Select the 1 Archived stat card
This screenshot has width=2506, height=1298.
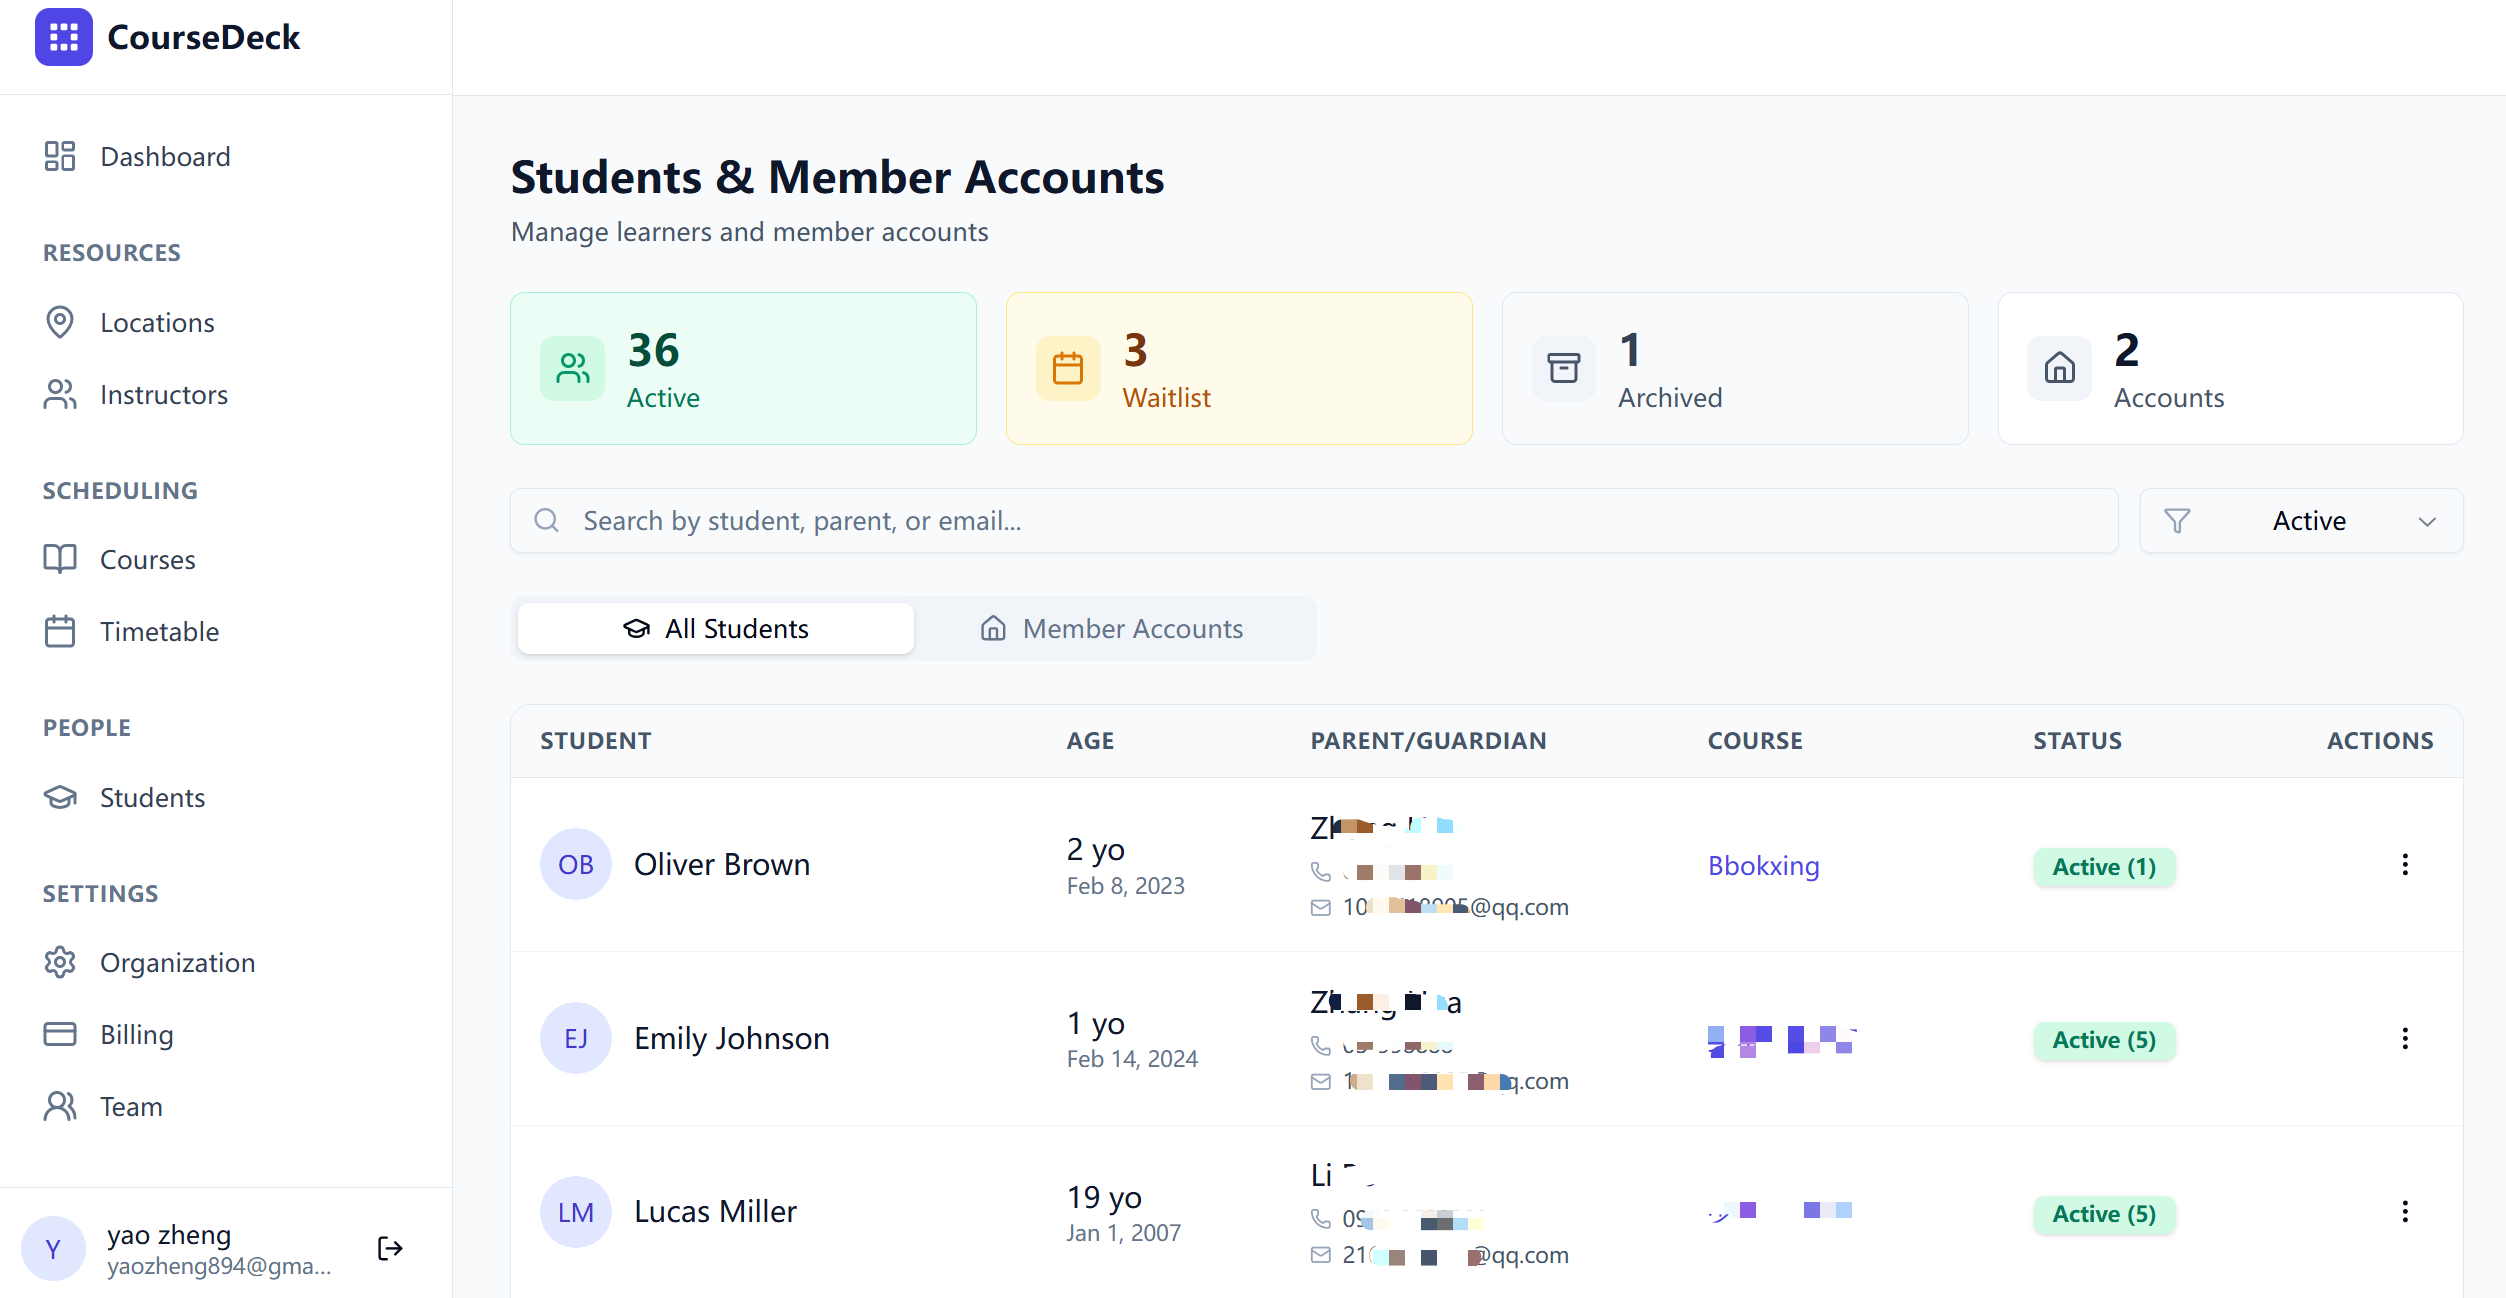point(1735,369)
